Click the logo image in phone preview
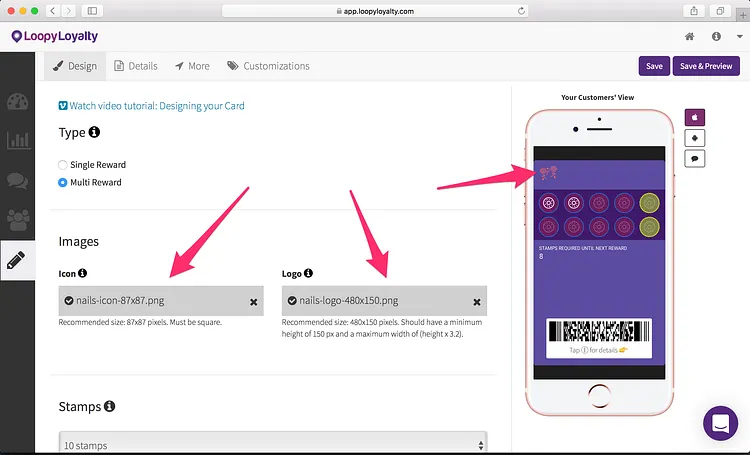The image size is (750, 455). 549,173
